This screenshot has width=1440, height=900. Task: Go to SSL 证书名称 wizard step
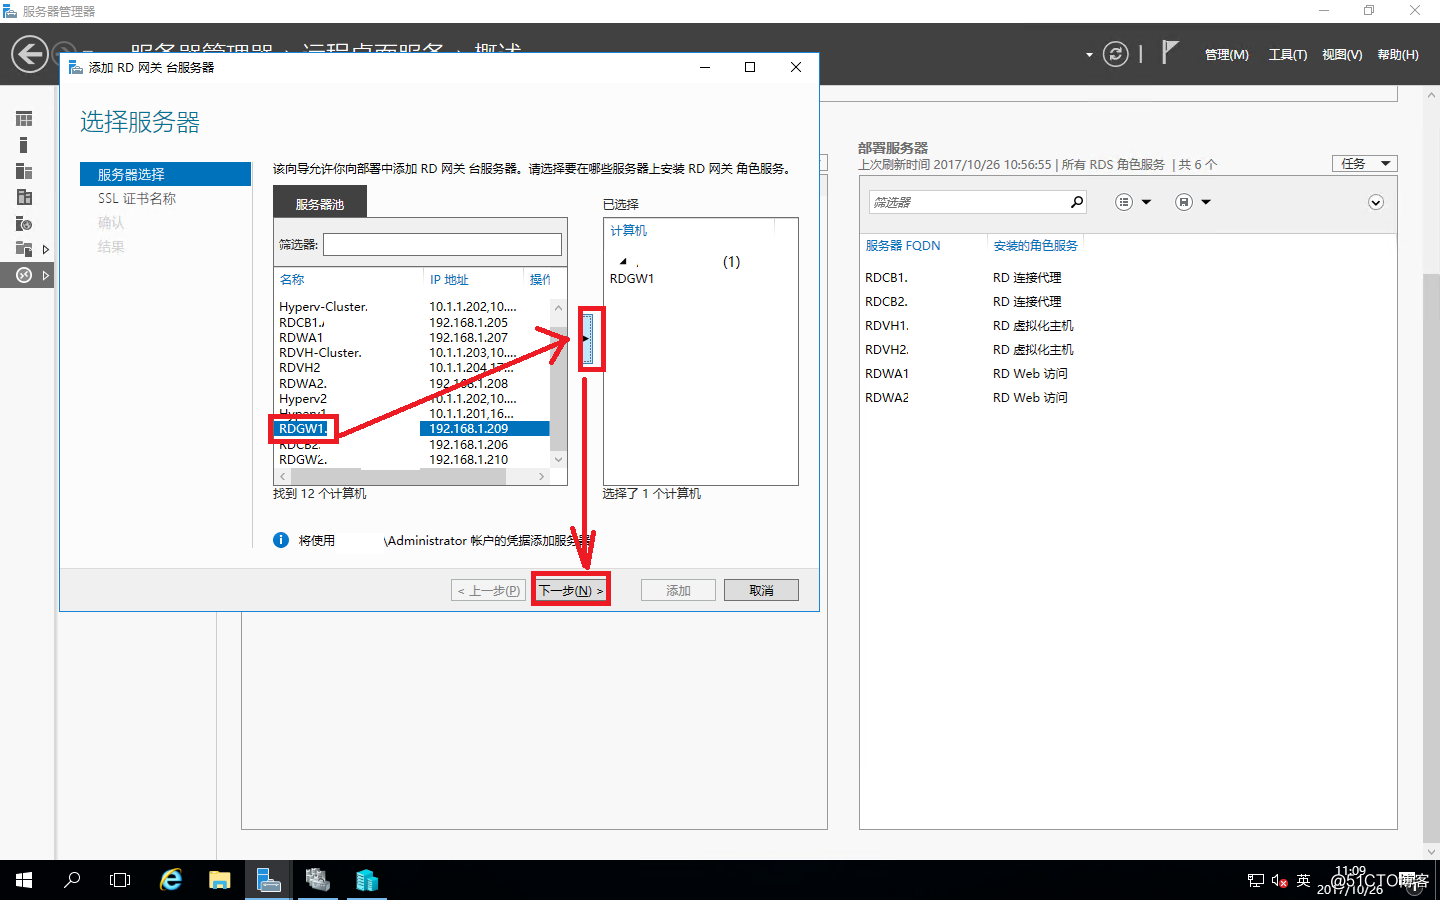(x=137, y=198)
